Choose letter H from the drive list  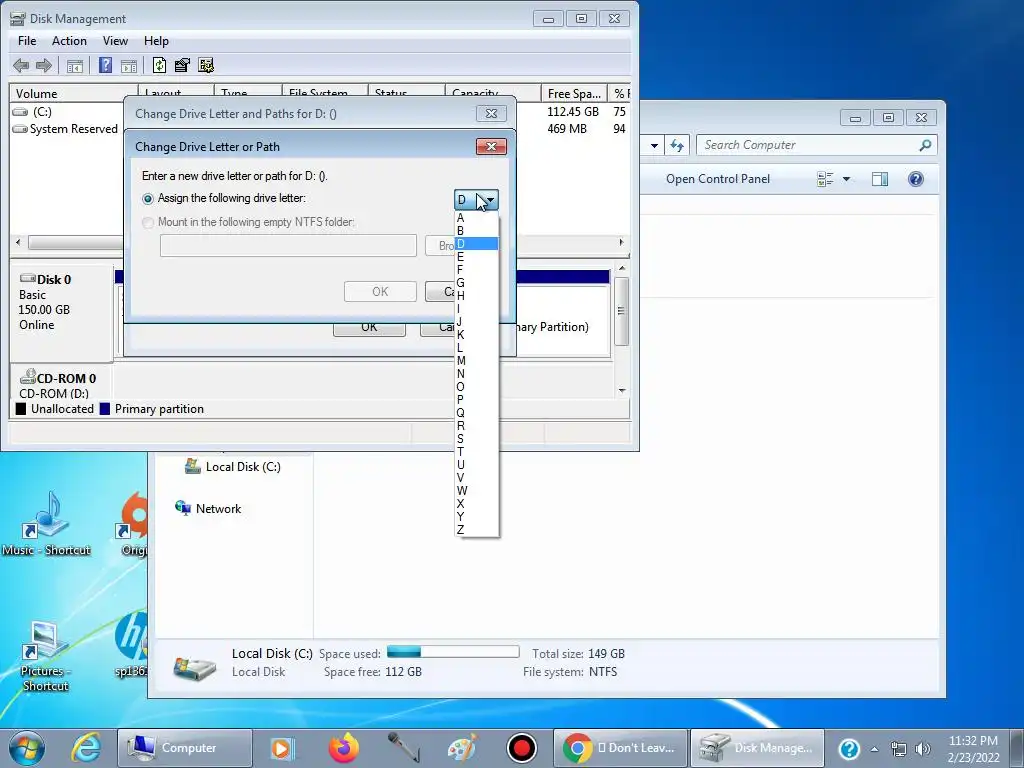tap(477, 295)
